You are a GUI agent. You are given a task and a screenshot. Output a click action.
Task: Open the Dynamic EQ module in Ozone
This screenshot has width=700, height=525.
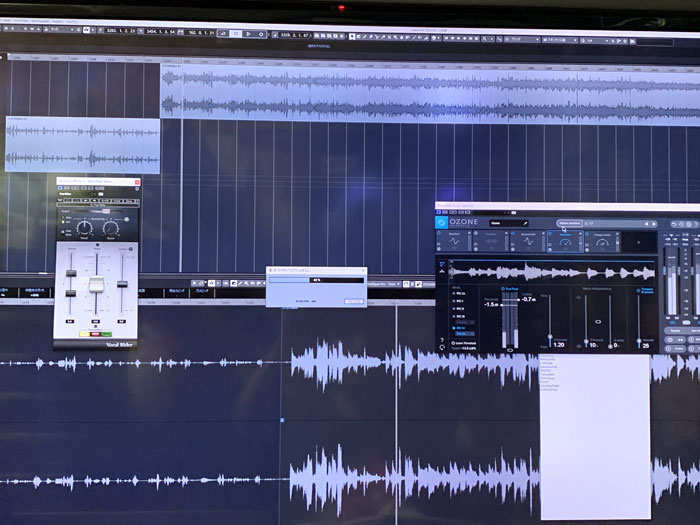coord(528,241)
